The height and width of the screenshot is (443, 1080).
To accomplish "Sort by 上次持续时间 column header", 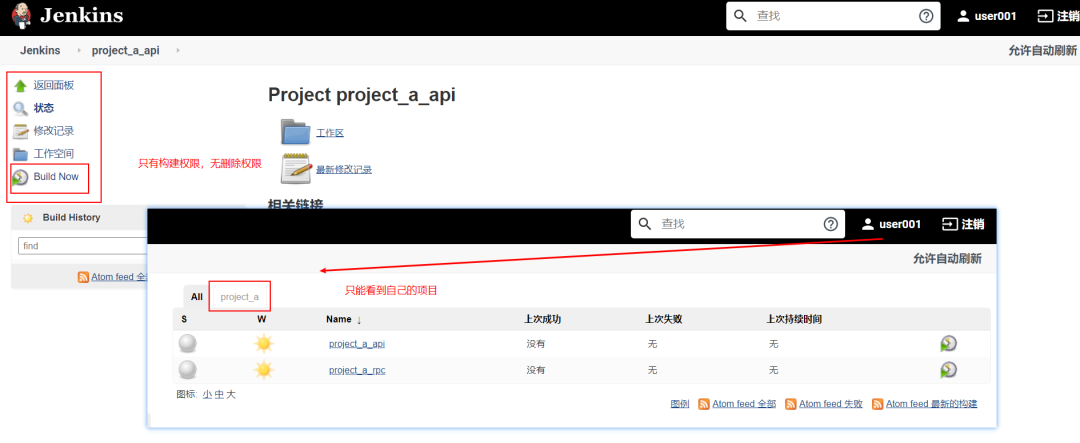I will [x=794, y=320].
